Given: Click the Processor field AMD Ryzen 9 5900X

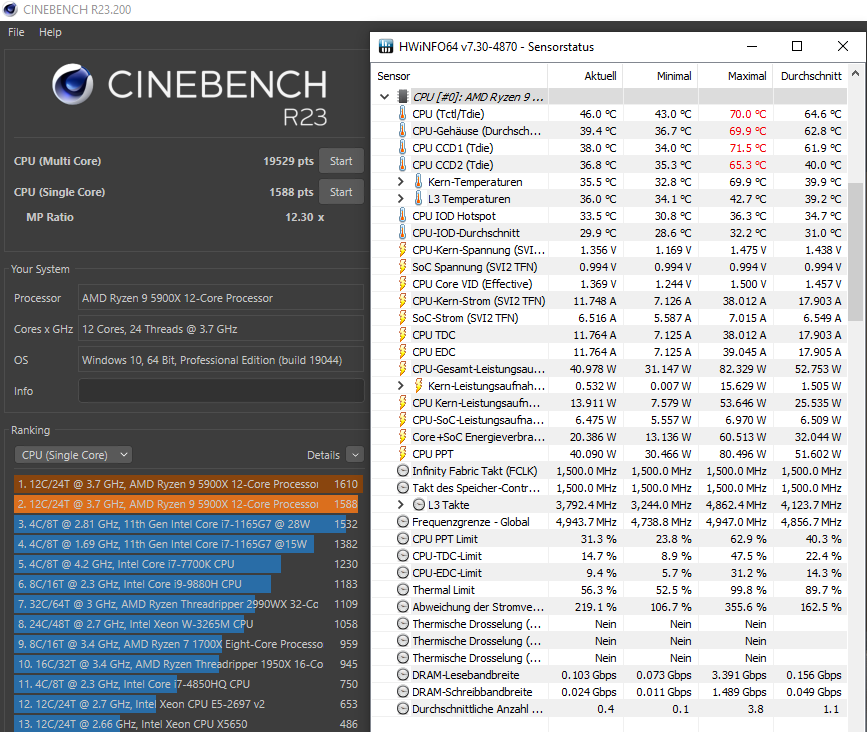Looking at the screenshot, I should pos(221,298).
